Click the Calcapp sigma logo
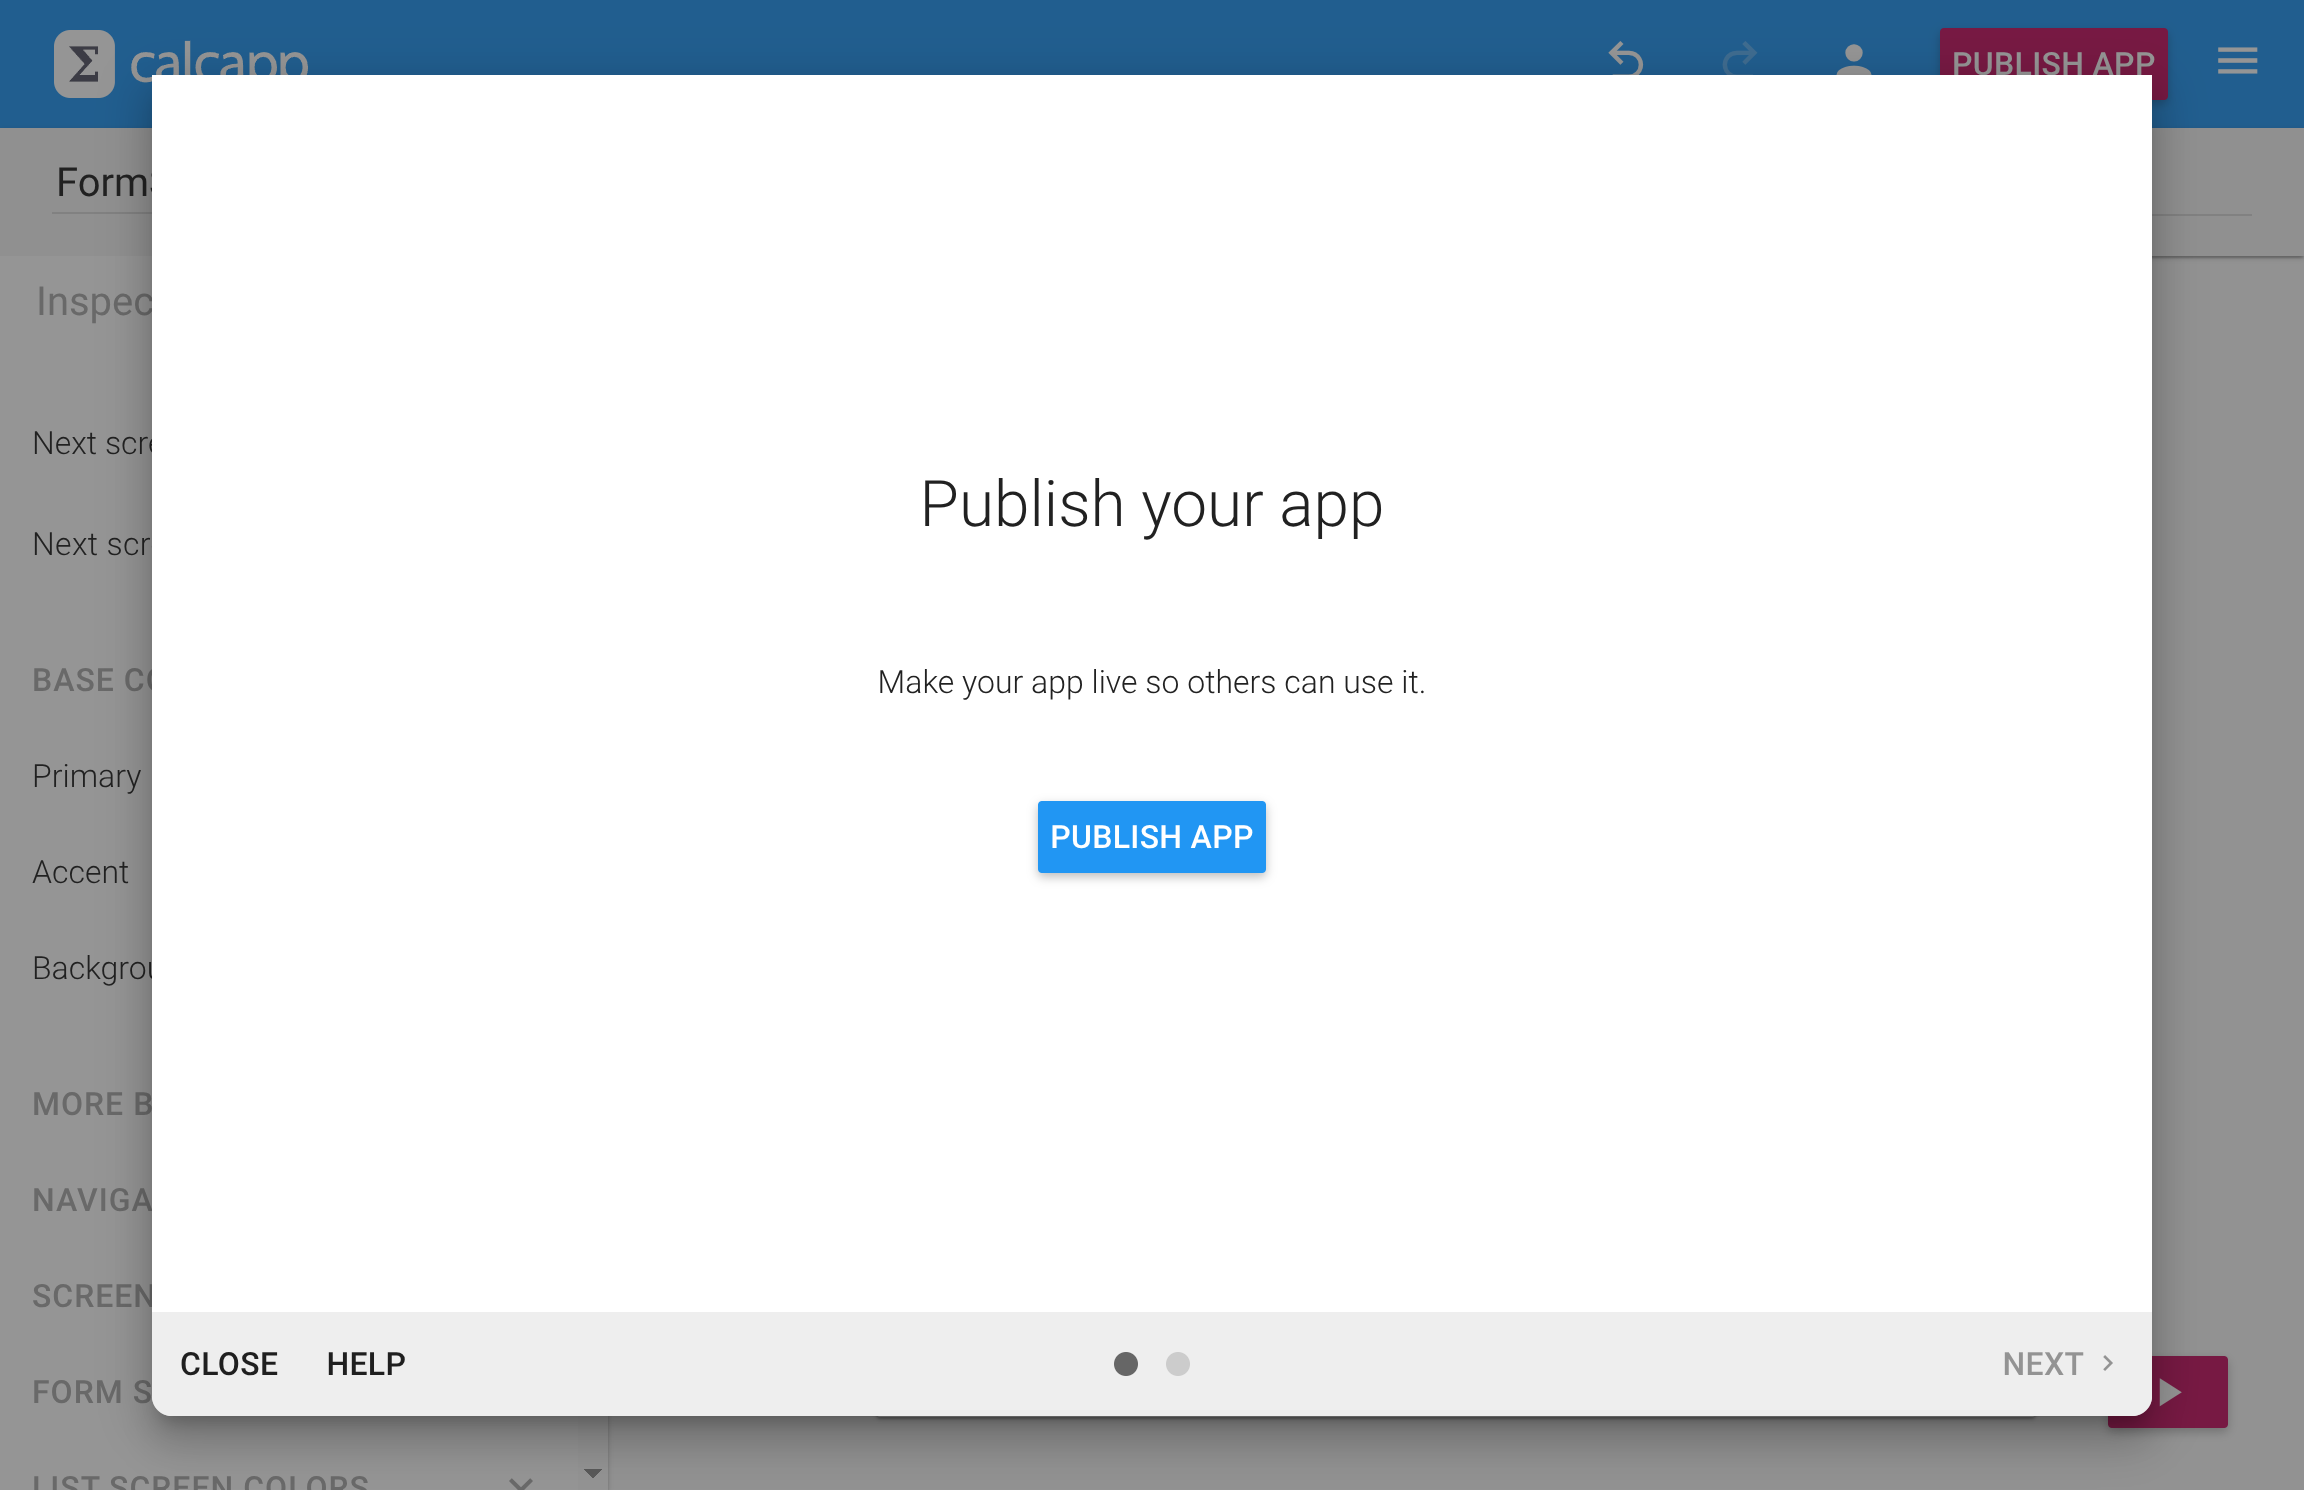Image resolution: width=2304 pixels, height=1490 pixels. [84, 63]
